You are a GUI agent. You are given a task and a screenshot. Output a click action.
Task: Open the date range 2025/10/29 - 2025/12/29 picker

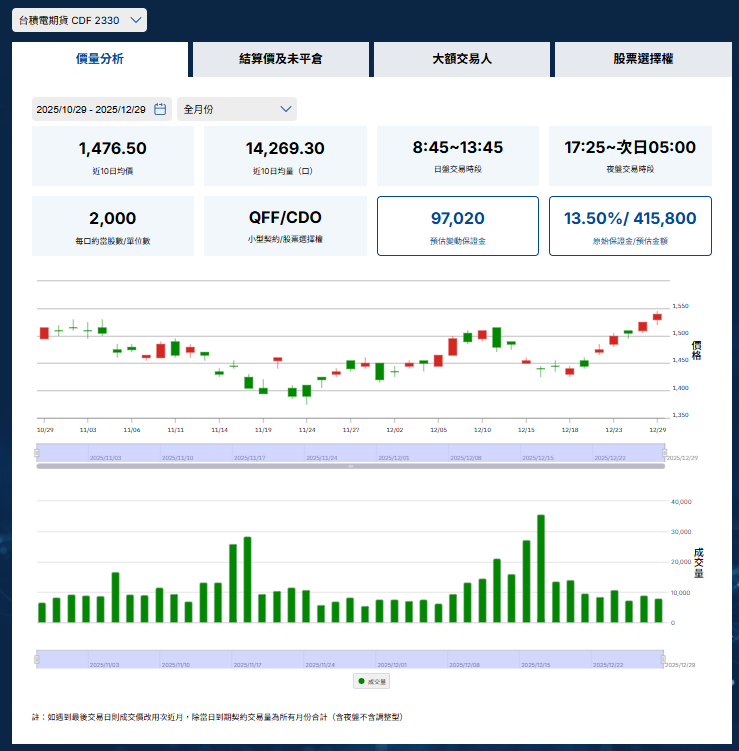91,109
